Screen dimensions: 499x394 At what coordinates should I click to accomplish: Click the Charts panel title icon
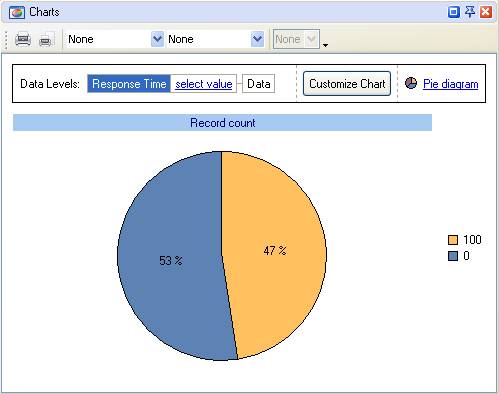click(x=17, y=13)
